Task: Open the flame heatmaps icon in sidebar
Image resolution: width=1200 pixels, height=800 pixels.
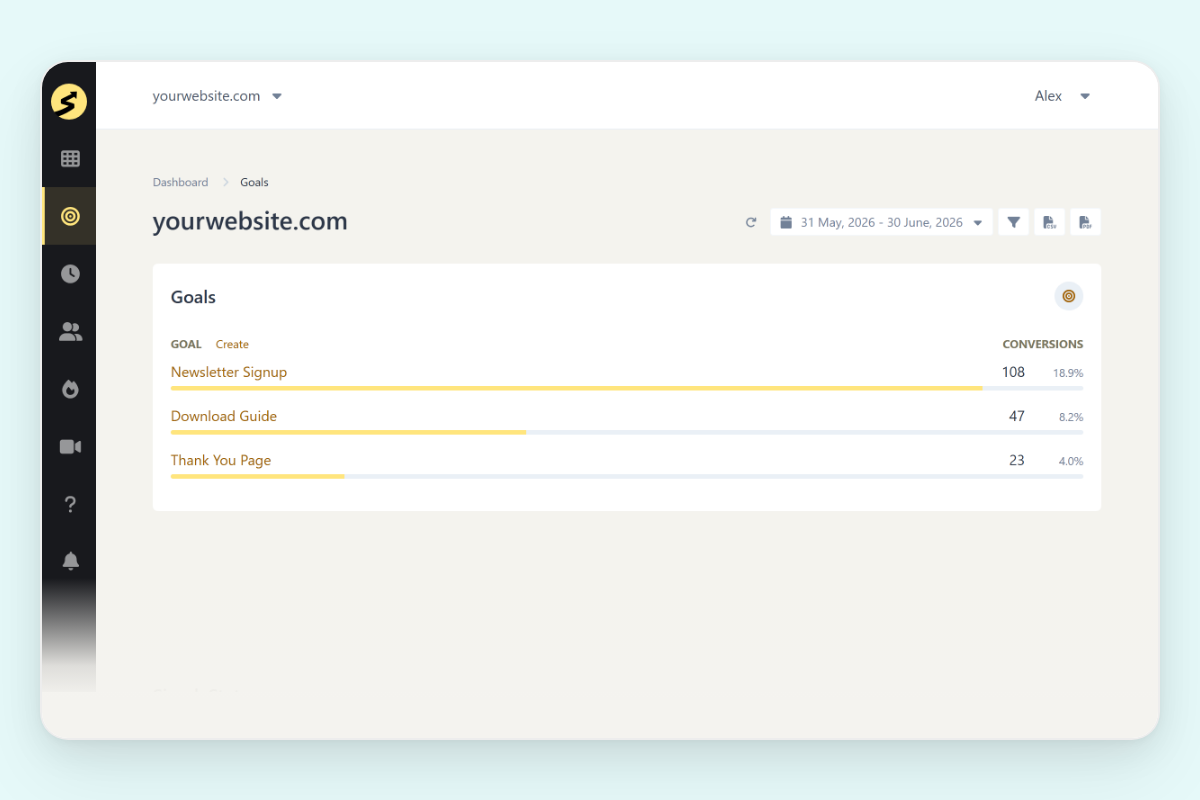Action: pos(70,390)
